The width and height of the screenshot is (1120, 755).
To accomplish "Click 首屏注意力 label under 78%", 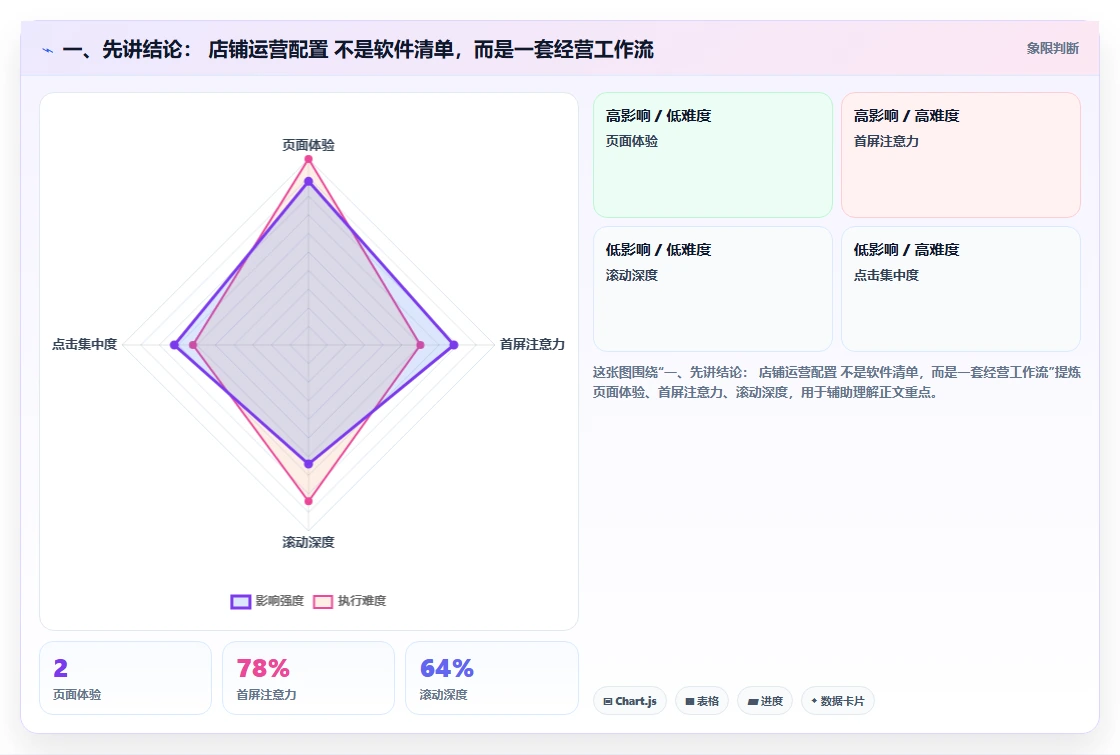I will pyautogui.click(x=266, y=694).
